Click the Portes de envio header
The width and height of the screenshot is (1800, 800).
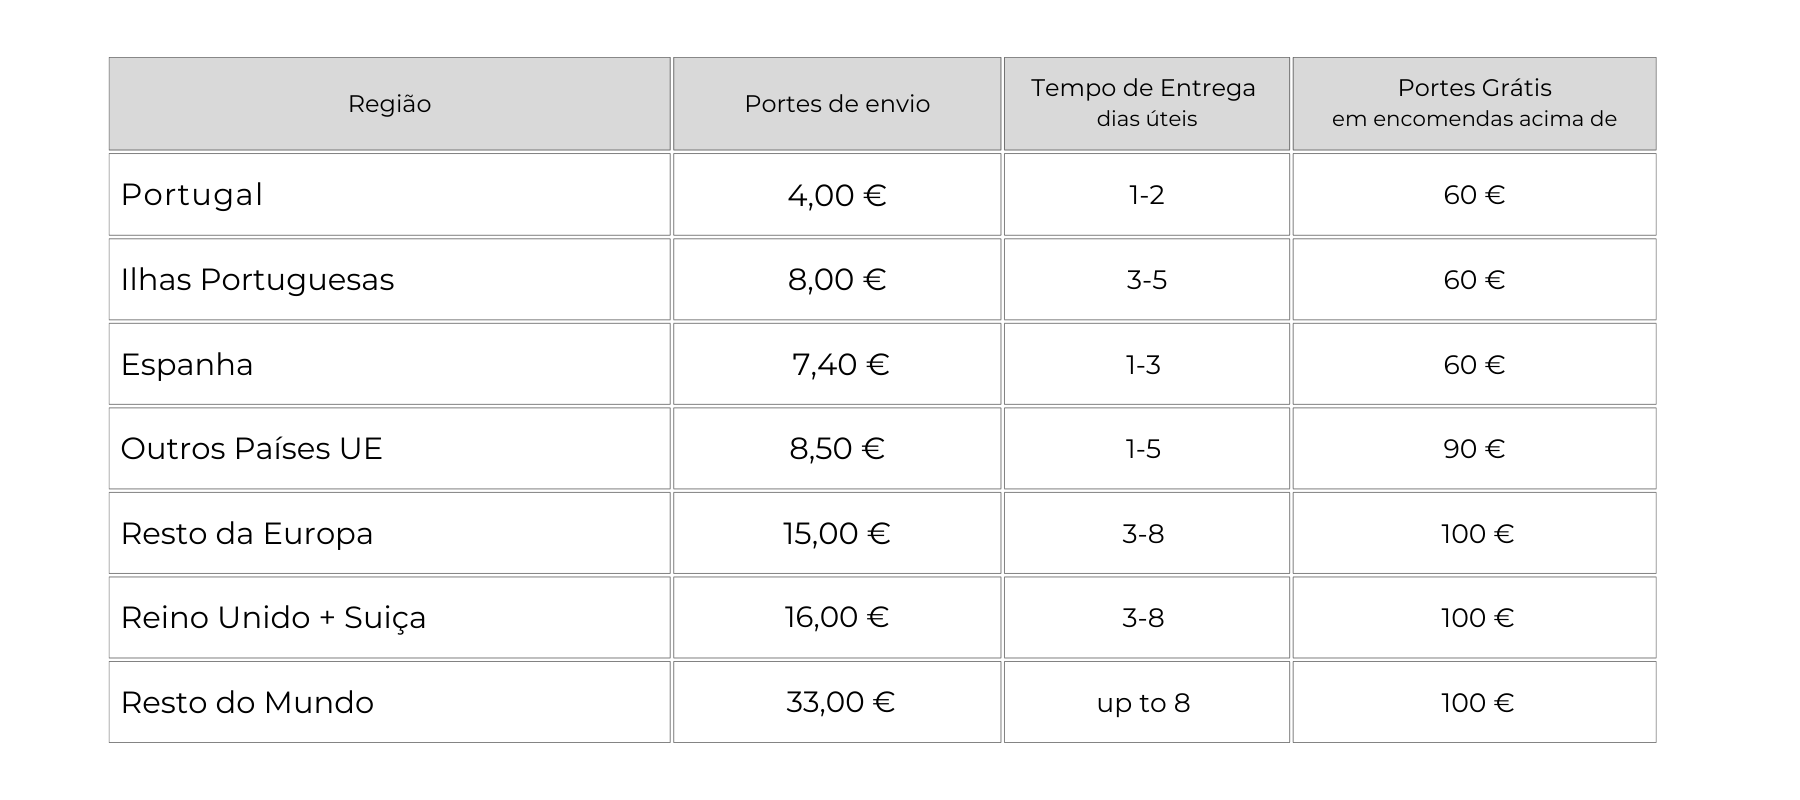[x=837, y=104]
